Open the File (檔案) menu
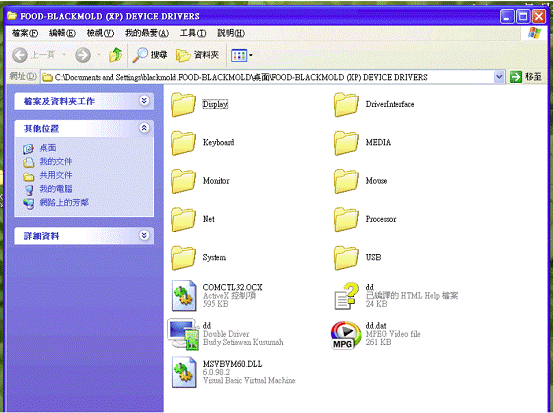This screenshot has width=553, height=413. (25, 33)
